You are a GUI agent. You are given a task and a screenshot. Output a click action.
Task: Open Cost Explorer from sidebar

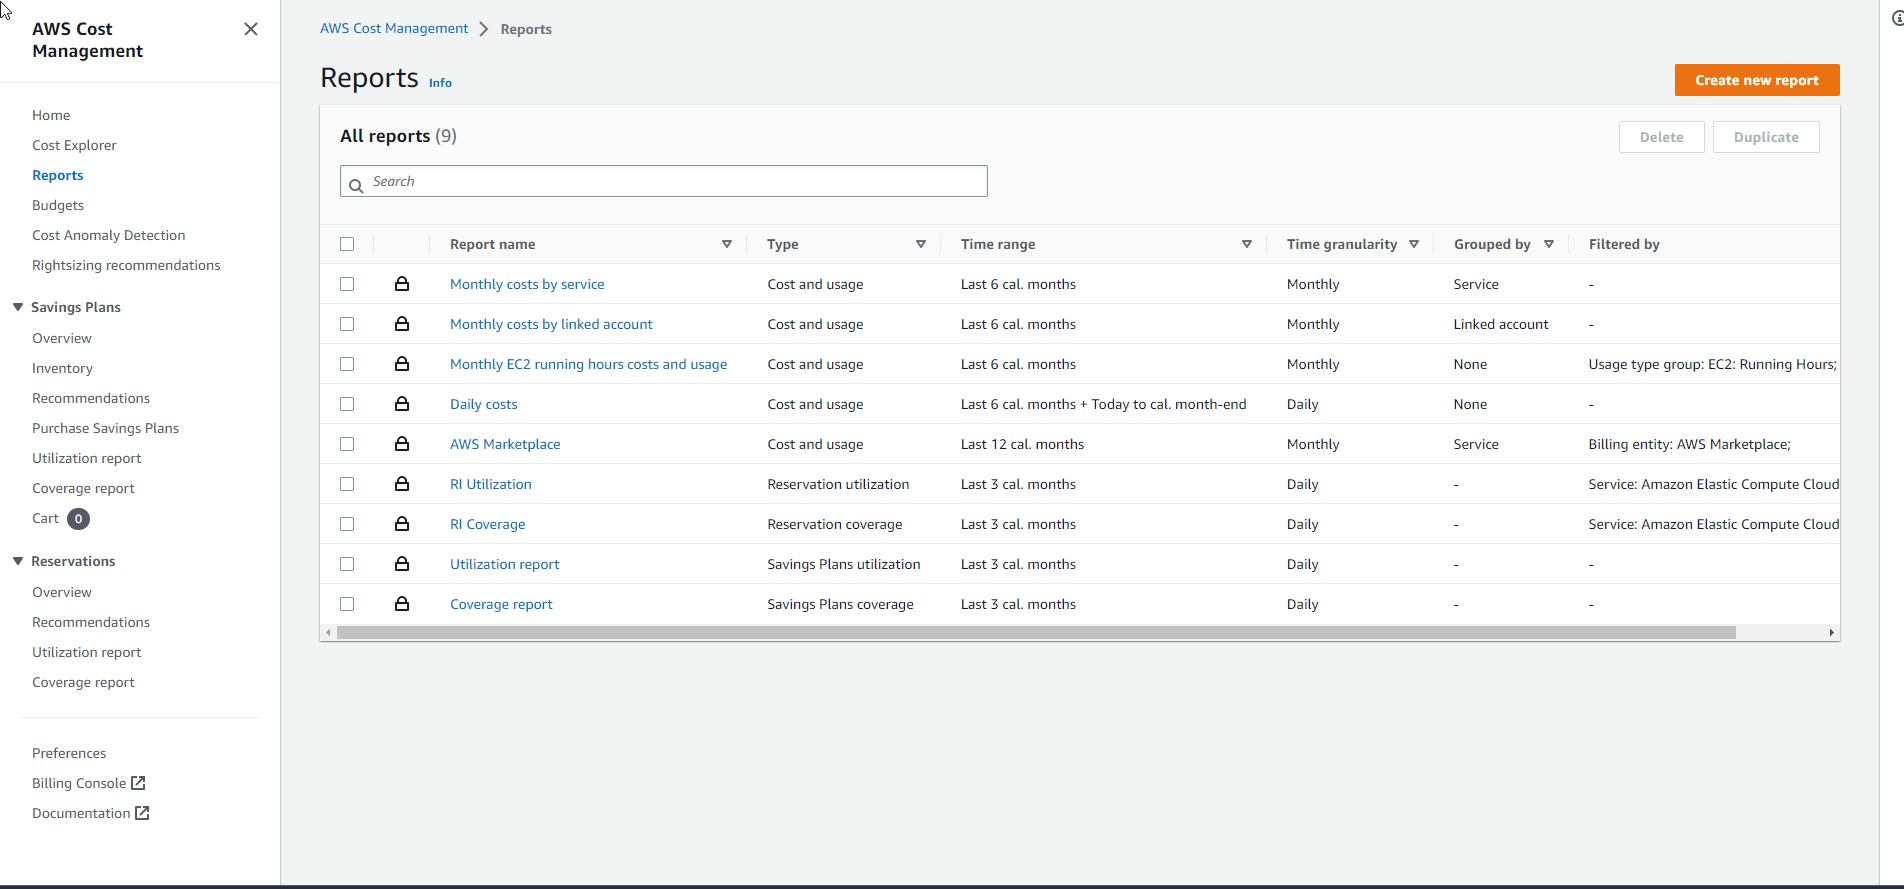(x=74, y=145)
